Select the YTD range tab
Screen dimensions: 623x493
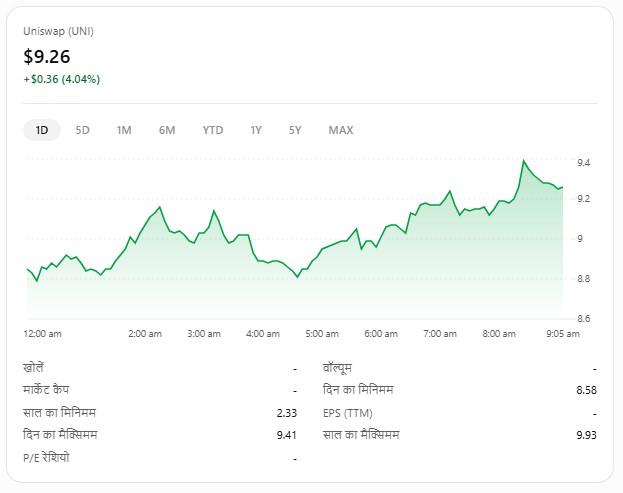tap(213, 130)
